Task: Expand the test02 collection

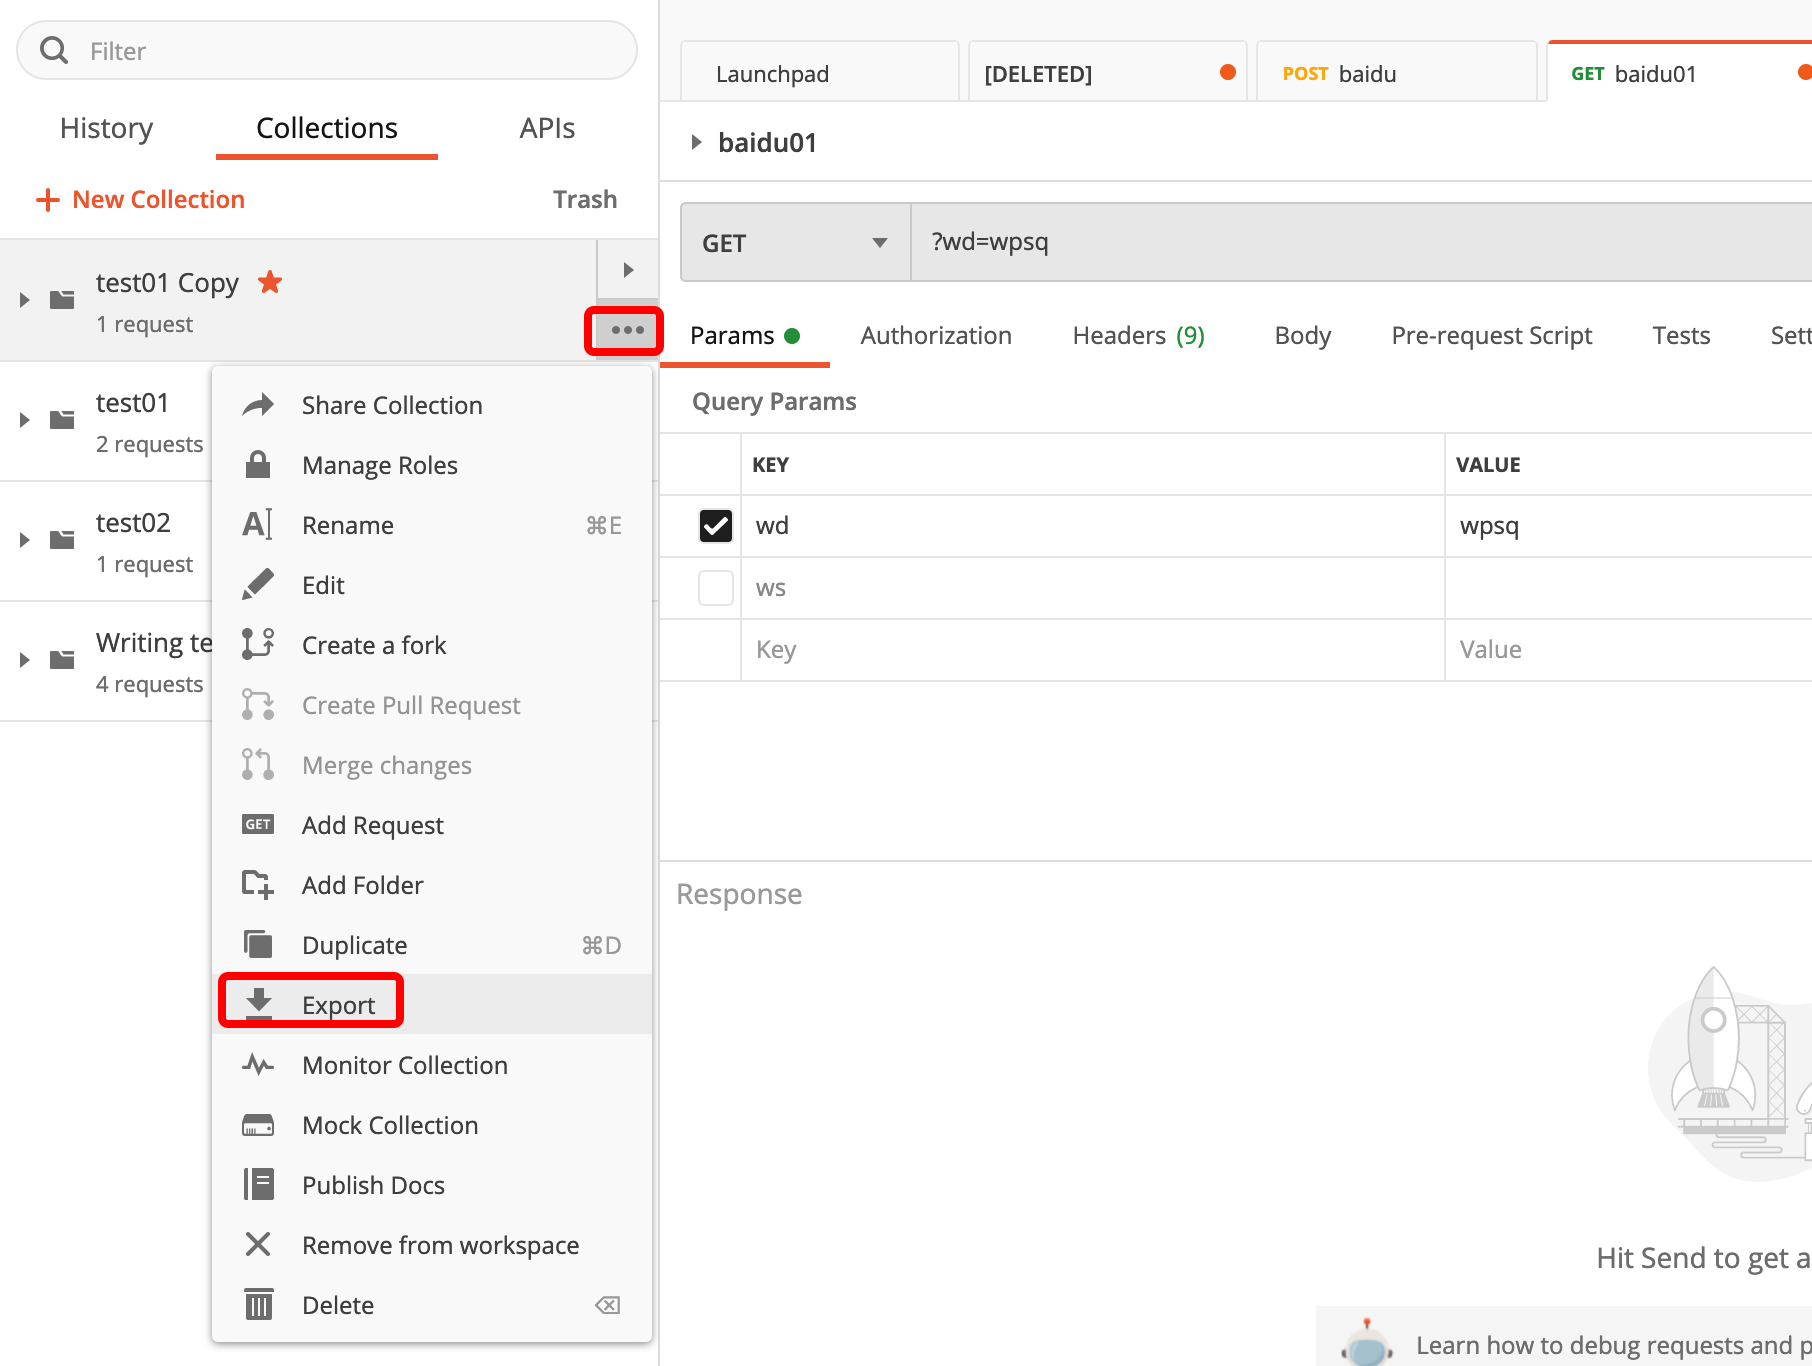Action: [x=25, y=540]
